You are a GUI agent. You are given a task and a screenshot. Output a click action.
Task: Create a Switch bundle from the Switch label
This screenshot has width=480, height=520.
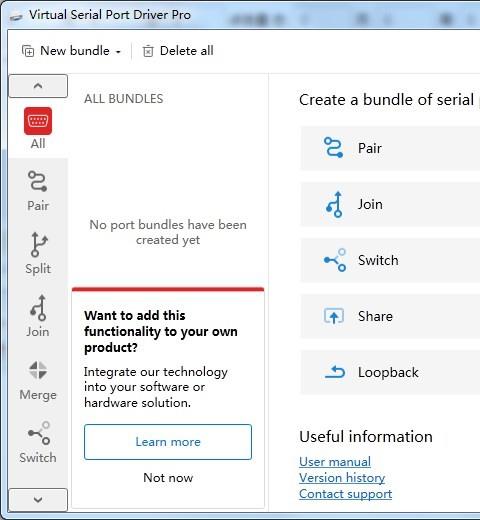pyautogui.click(x=378, y=260)
